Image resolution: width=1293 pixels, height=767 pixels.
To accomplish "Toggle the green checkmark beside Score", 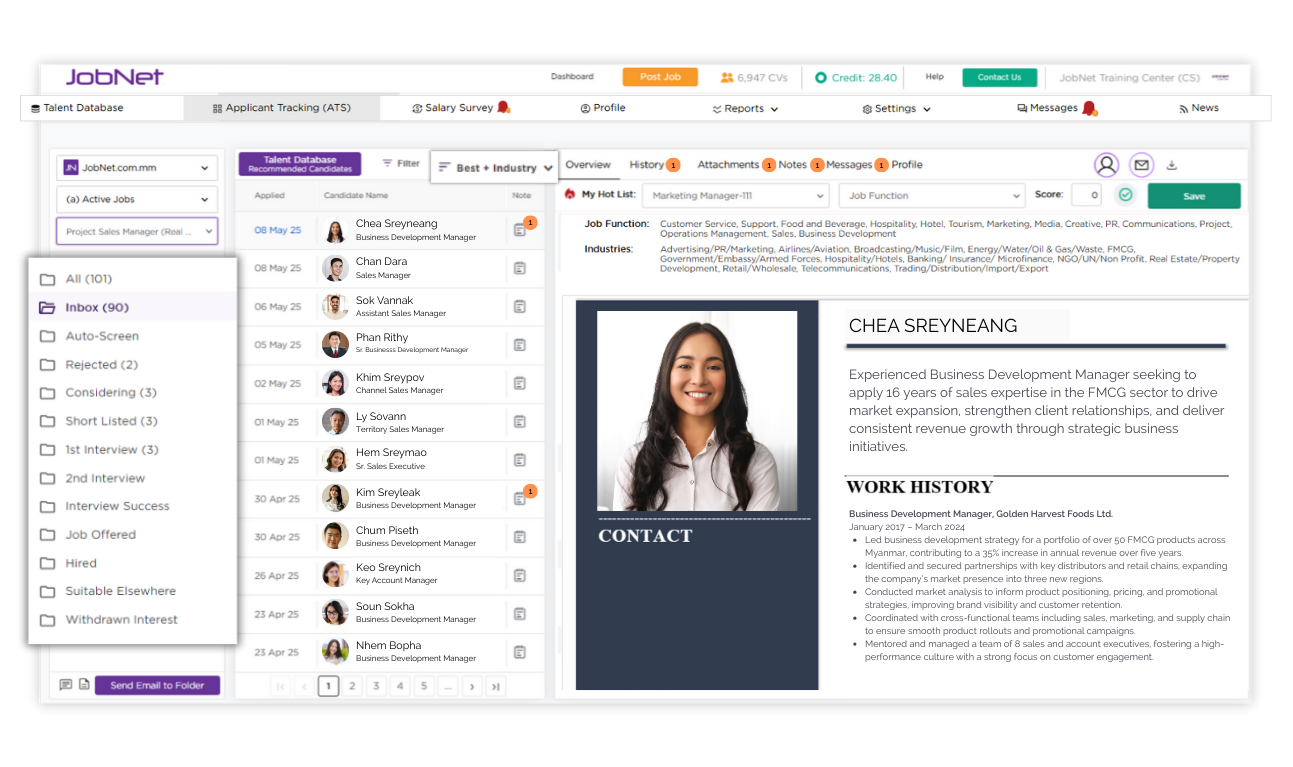I will 1126,195.
